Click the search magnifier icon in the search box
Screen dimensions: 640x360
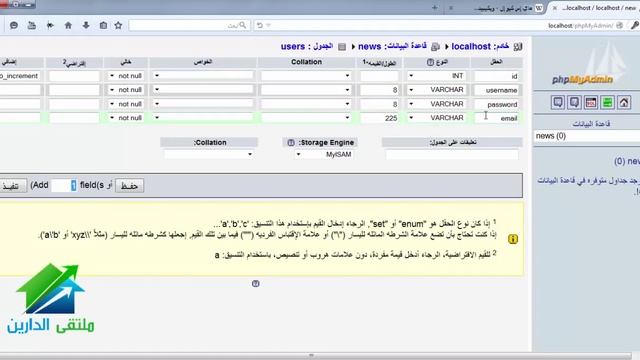click(x=243, y=25)
